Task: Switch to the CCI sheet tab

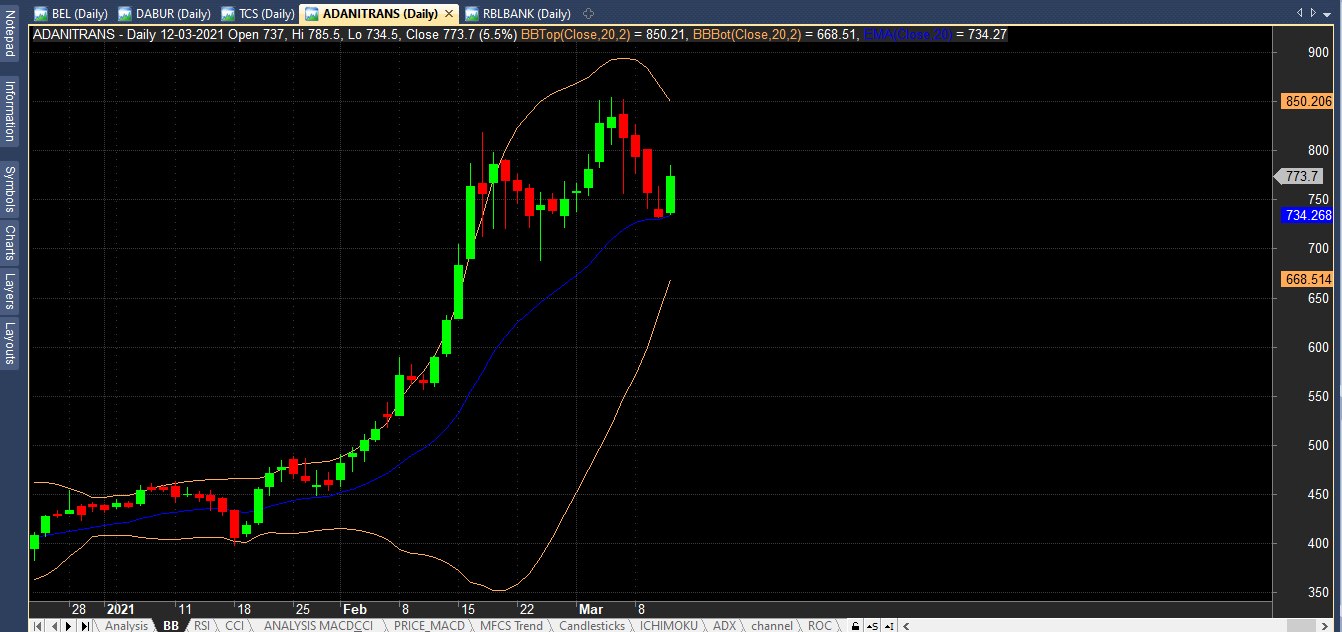Action: point(234,626)
